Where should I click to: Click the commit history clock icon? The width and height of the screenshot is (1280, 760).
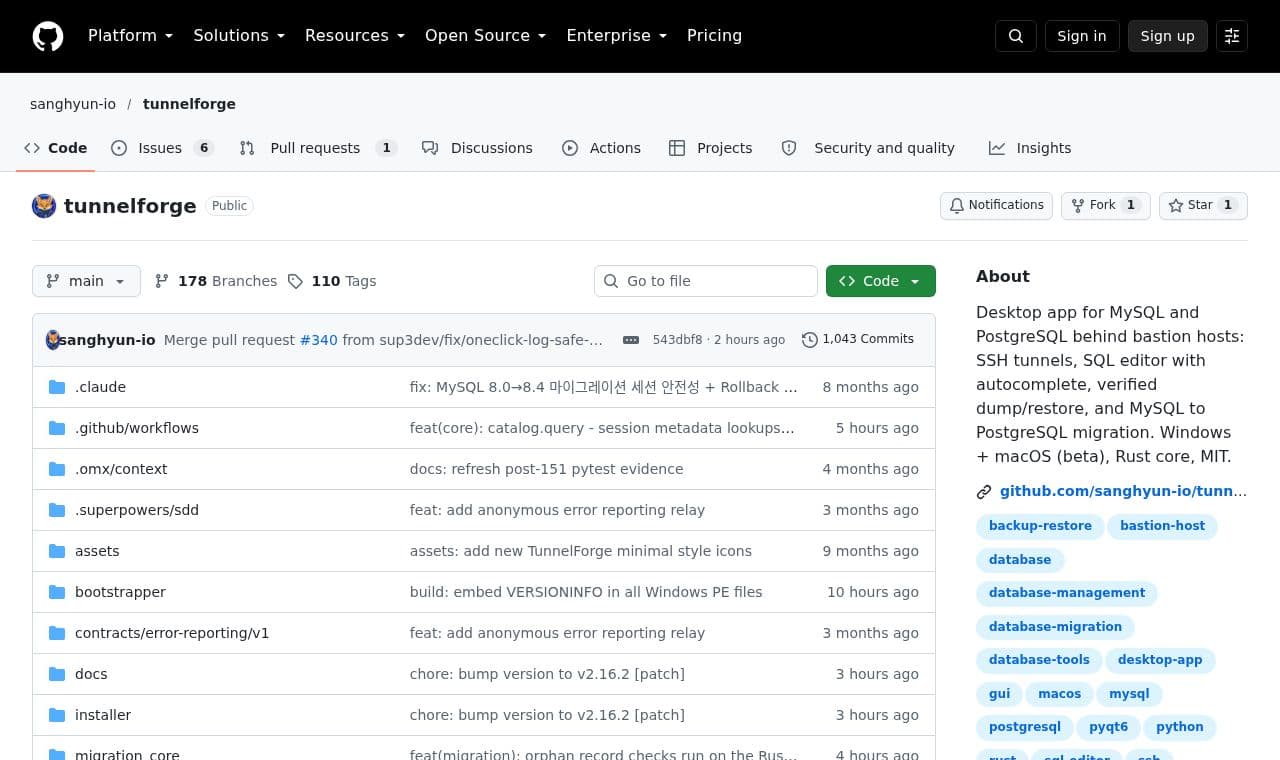tap(810, 340)
